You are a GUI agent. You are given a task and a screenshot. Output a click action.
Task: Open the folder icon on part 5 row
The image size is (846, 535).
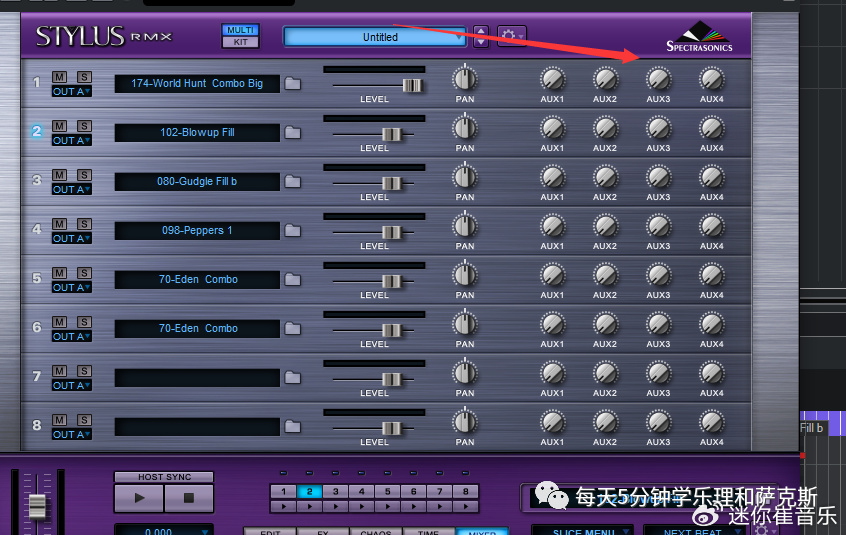tap(292, 279)
